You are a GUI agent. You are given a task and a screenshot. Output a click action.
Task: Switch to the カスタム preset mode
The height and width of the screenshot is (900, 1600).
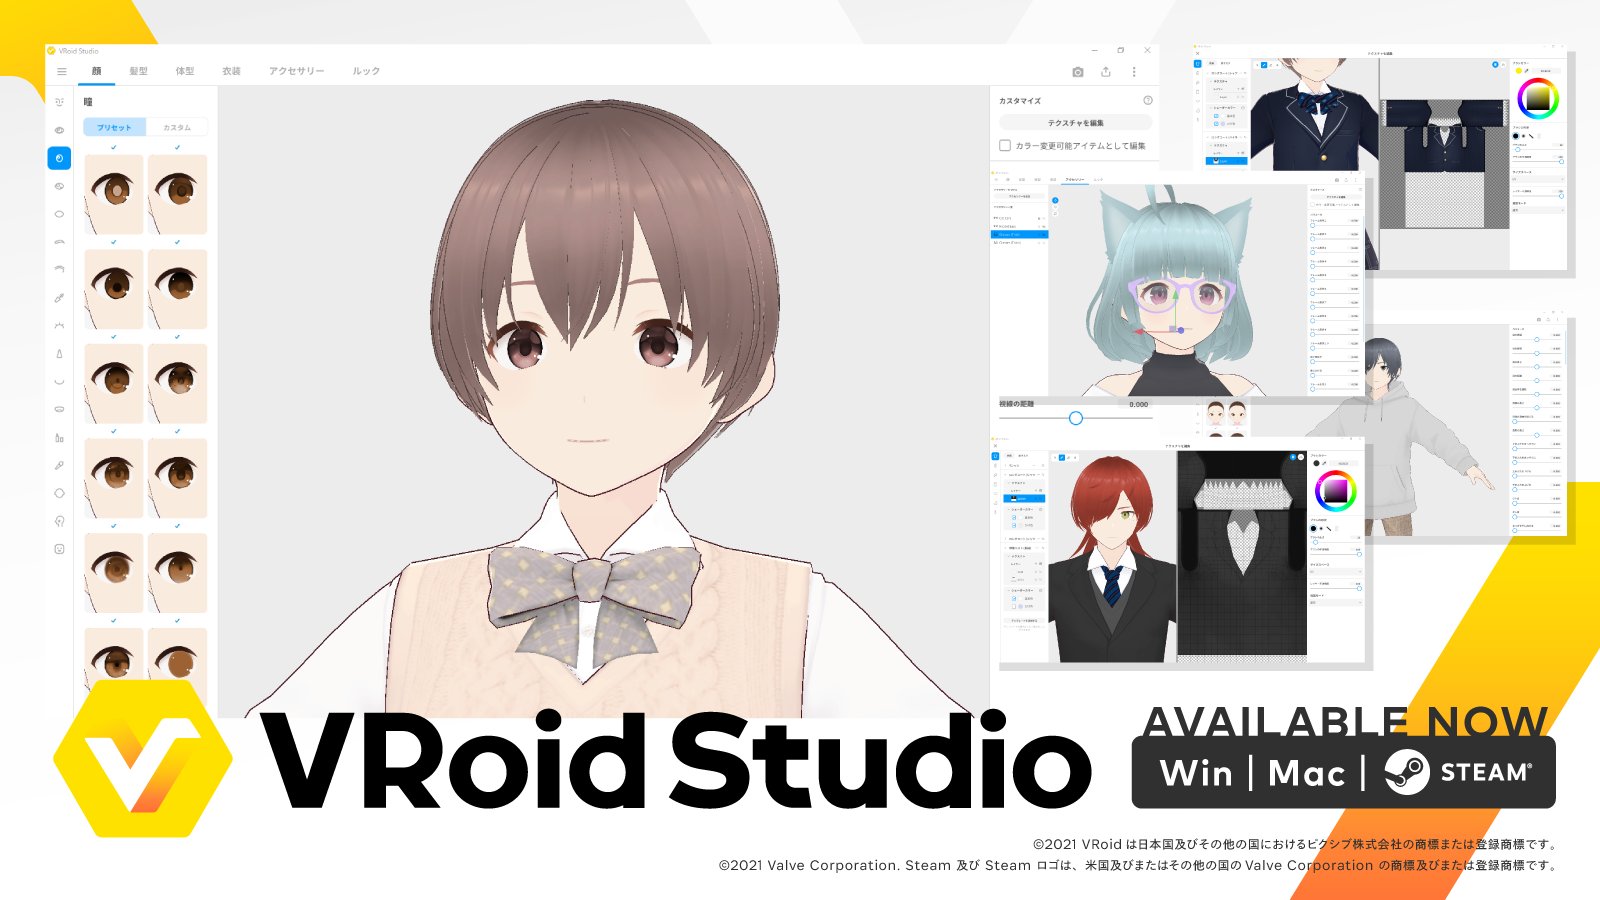click(x=178, y=127)
